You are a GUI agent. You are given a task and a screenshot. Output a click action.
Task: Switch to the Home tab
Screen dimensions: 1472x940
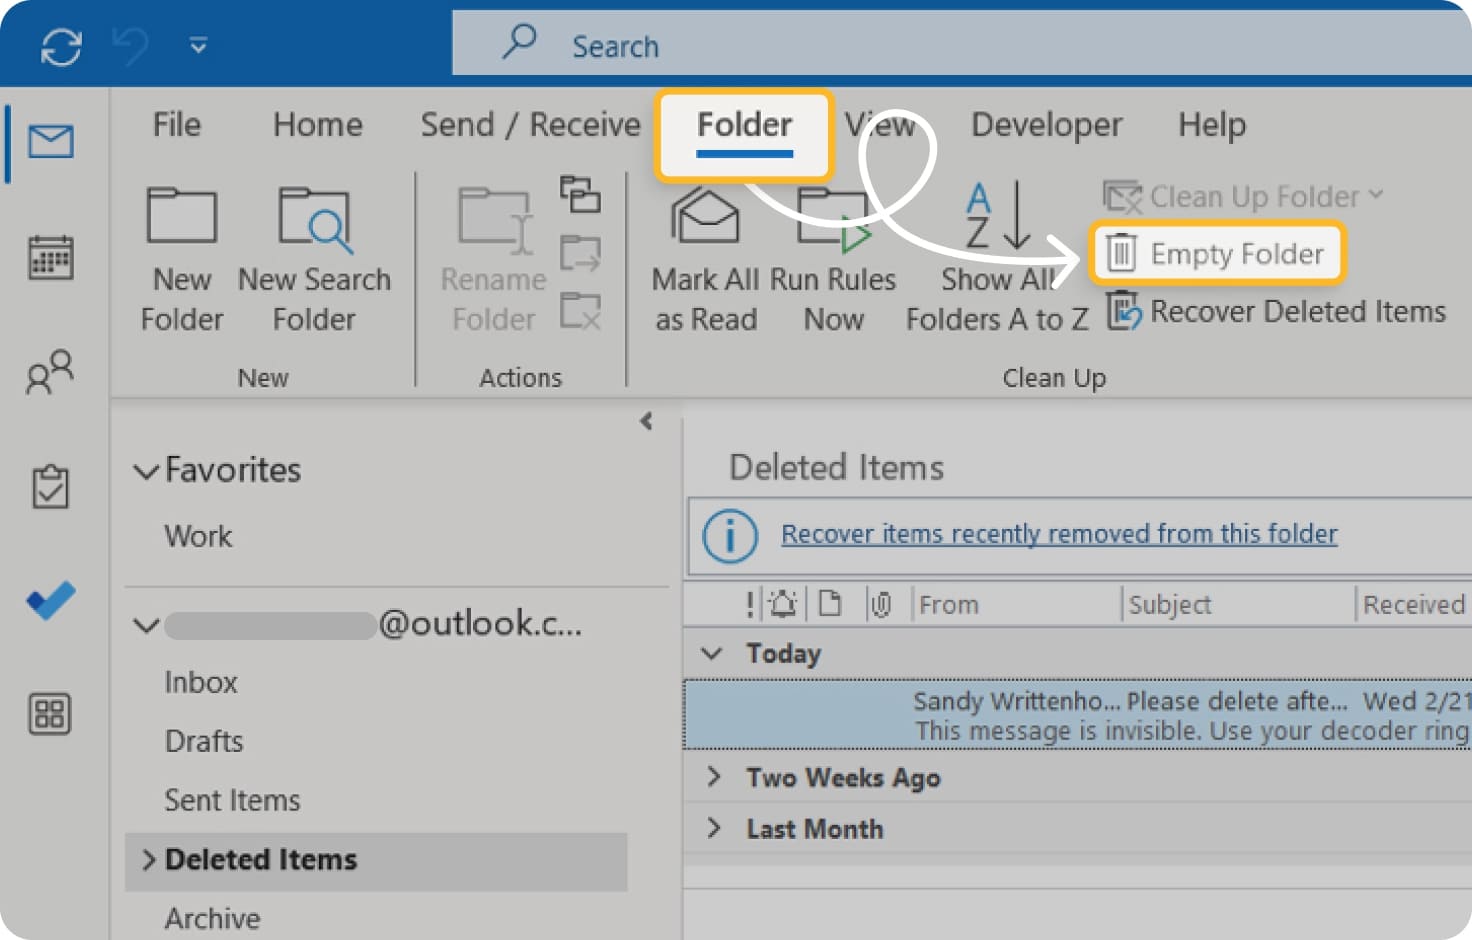[317, 125]
